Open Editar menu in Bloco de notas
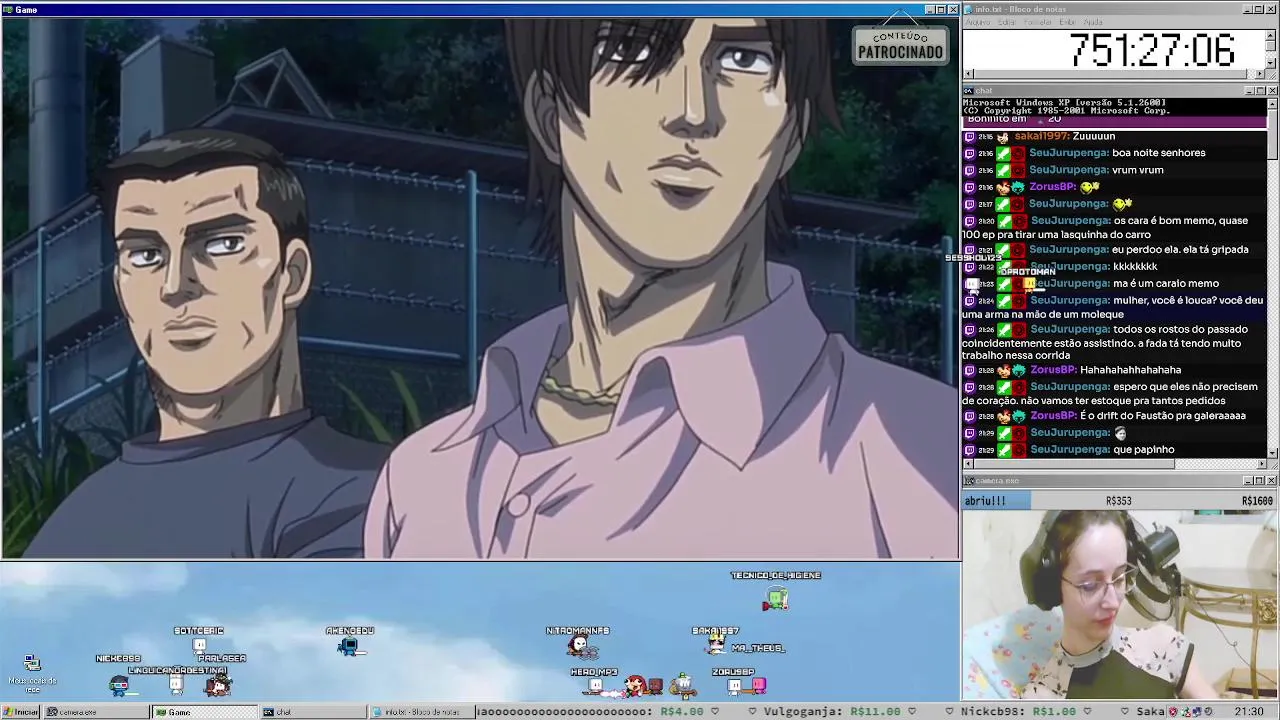The image size is (1280, 720). pos(1006,22)
